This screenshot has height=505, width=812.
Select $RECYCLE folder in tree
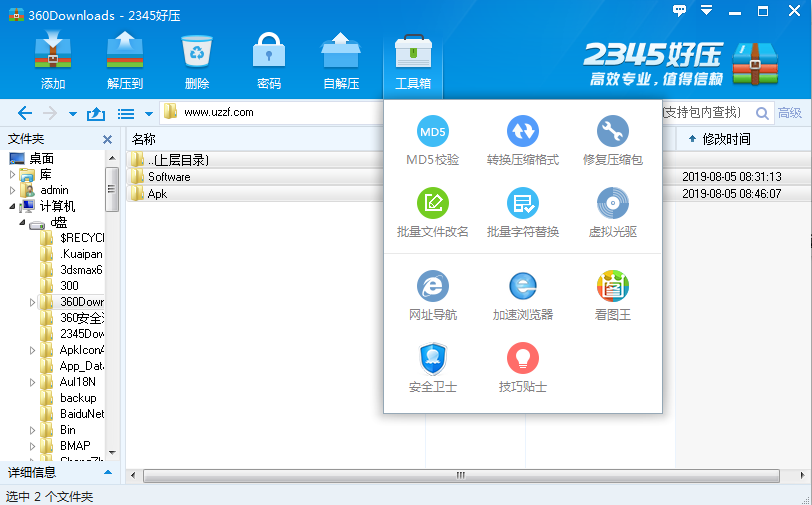pyautogui.click(x=82, y=238)
